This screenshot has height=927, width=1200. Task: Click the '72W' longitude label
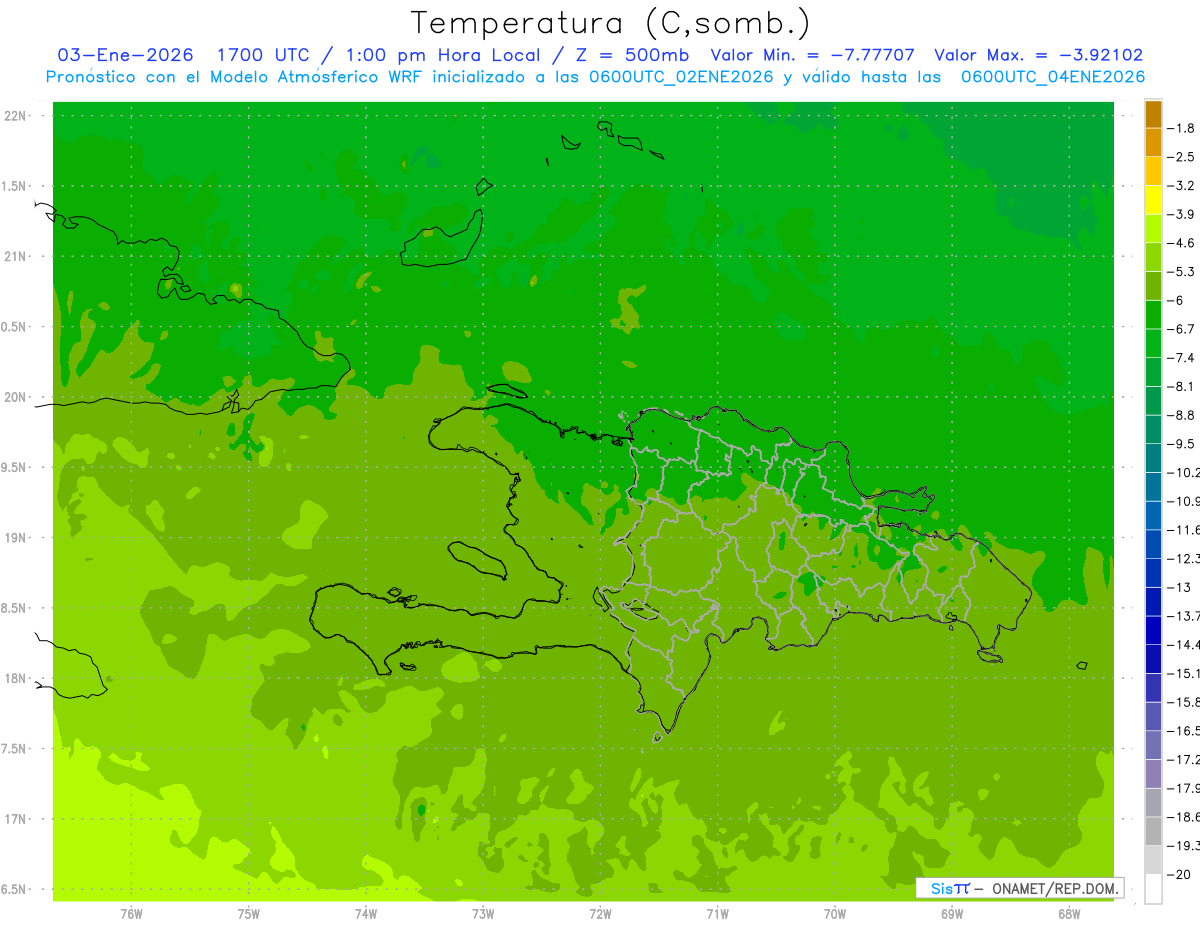click(x=600, y=914)
